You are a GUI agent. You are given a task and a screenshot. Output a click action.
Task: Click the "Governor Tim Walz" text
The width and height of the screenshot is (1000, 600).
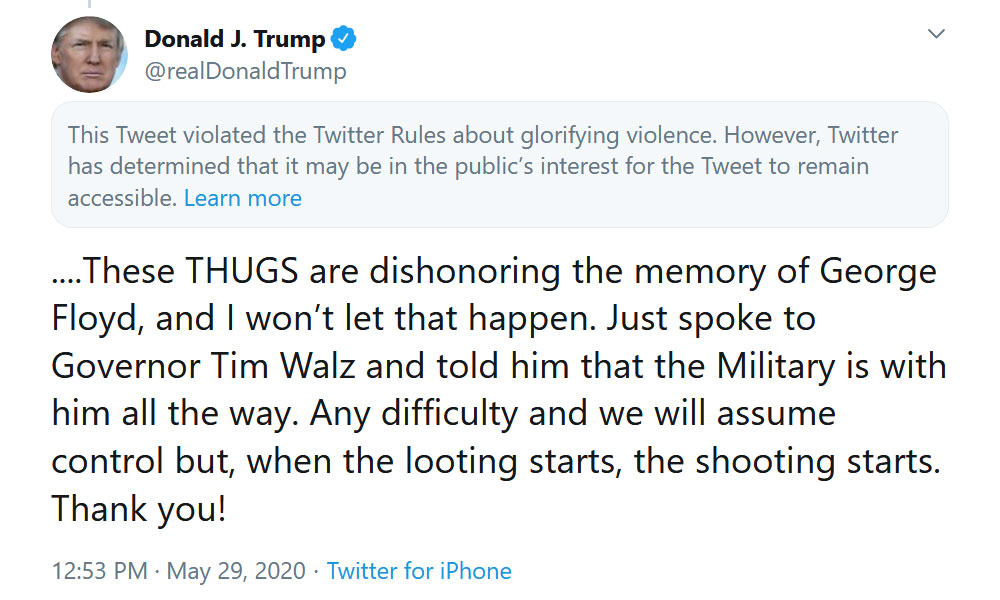[x=203, y=366]
